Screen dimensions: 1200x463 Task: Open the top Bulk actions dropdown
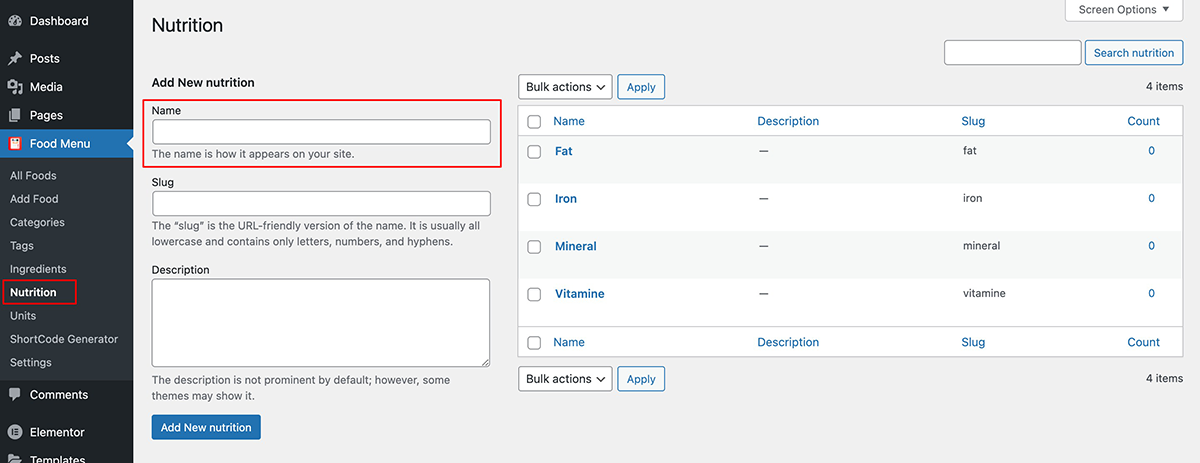(565, 87)
